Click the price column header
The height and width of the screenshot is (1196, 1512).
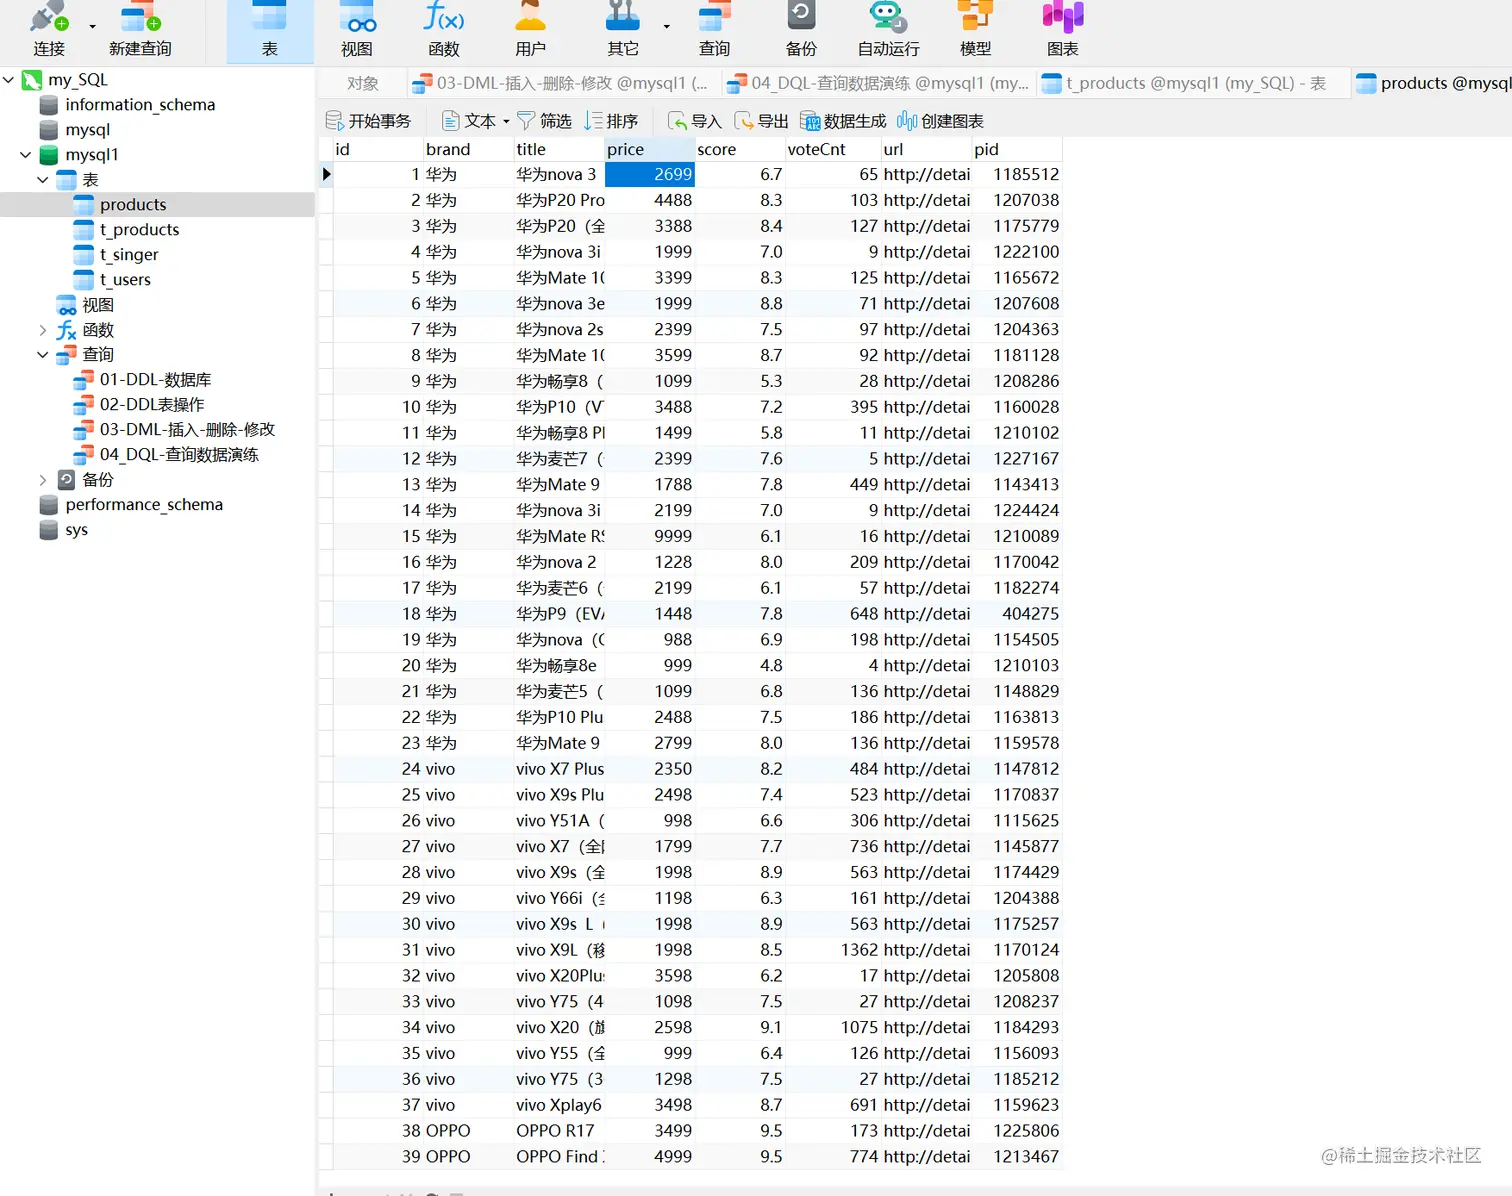(x=650, y=149)
